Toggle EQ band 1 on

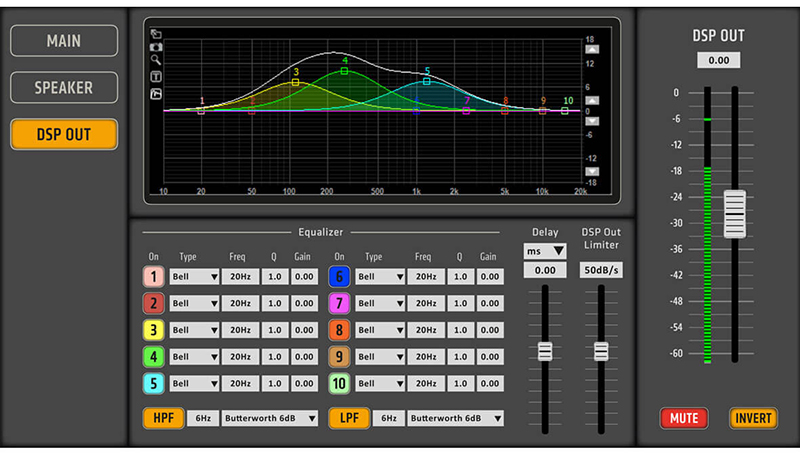tap(154, 276)
